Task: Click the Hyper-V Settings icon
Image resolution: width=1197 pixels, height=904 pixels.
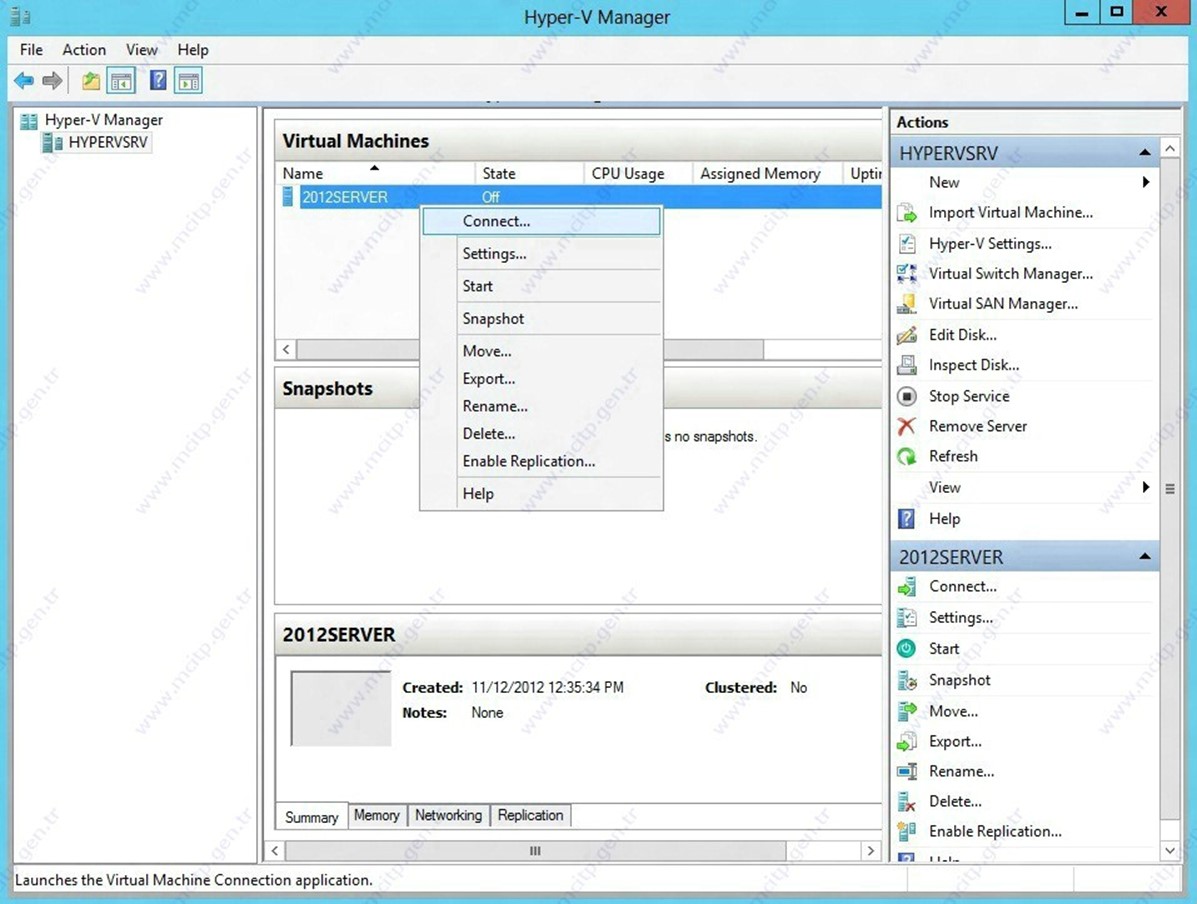Action: click(x=906, y=244)
